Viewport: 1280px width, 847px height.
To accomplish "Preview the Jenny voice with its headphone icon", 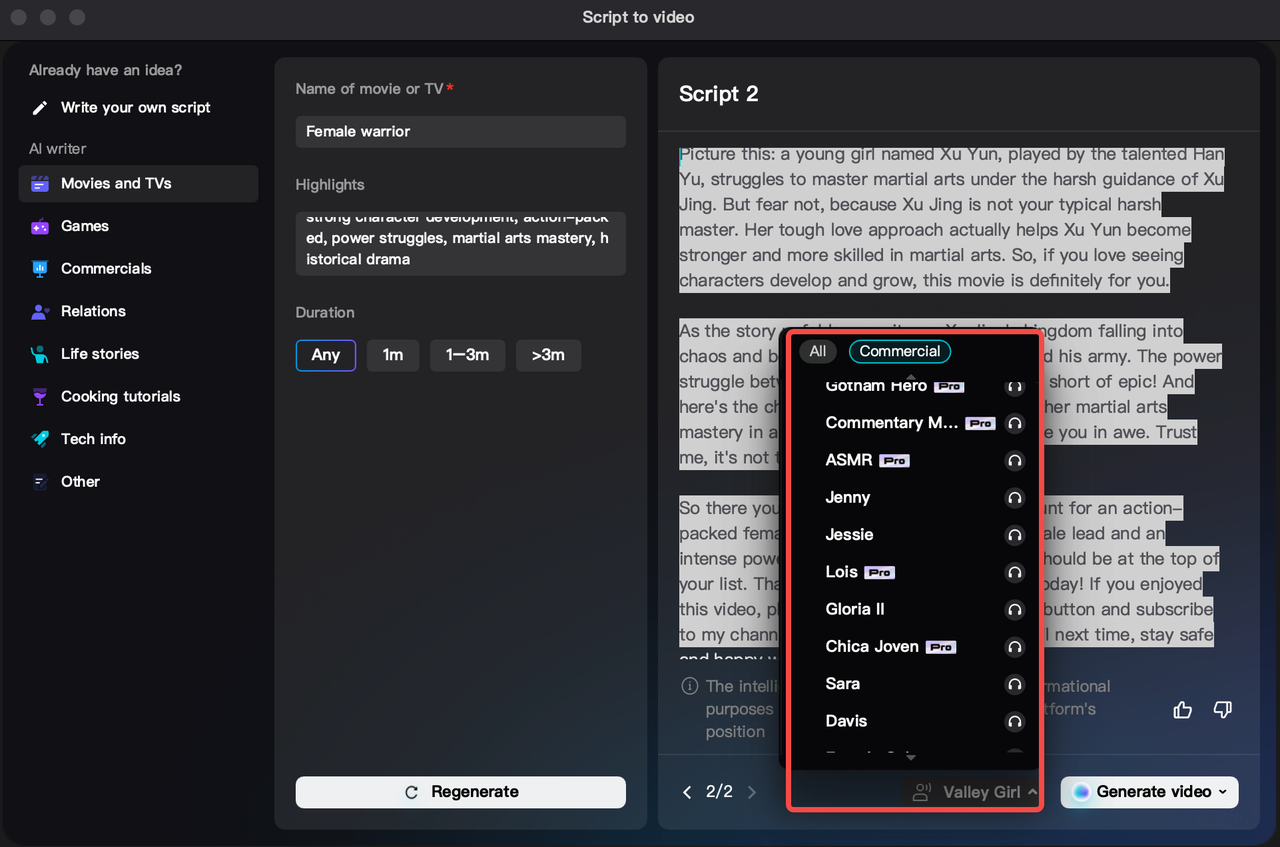I will click(x=1014, y=498).
